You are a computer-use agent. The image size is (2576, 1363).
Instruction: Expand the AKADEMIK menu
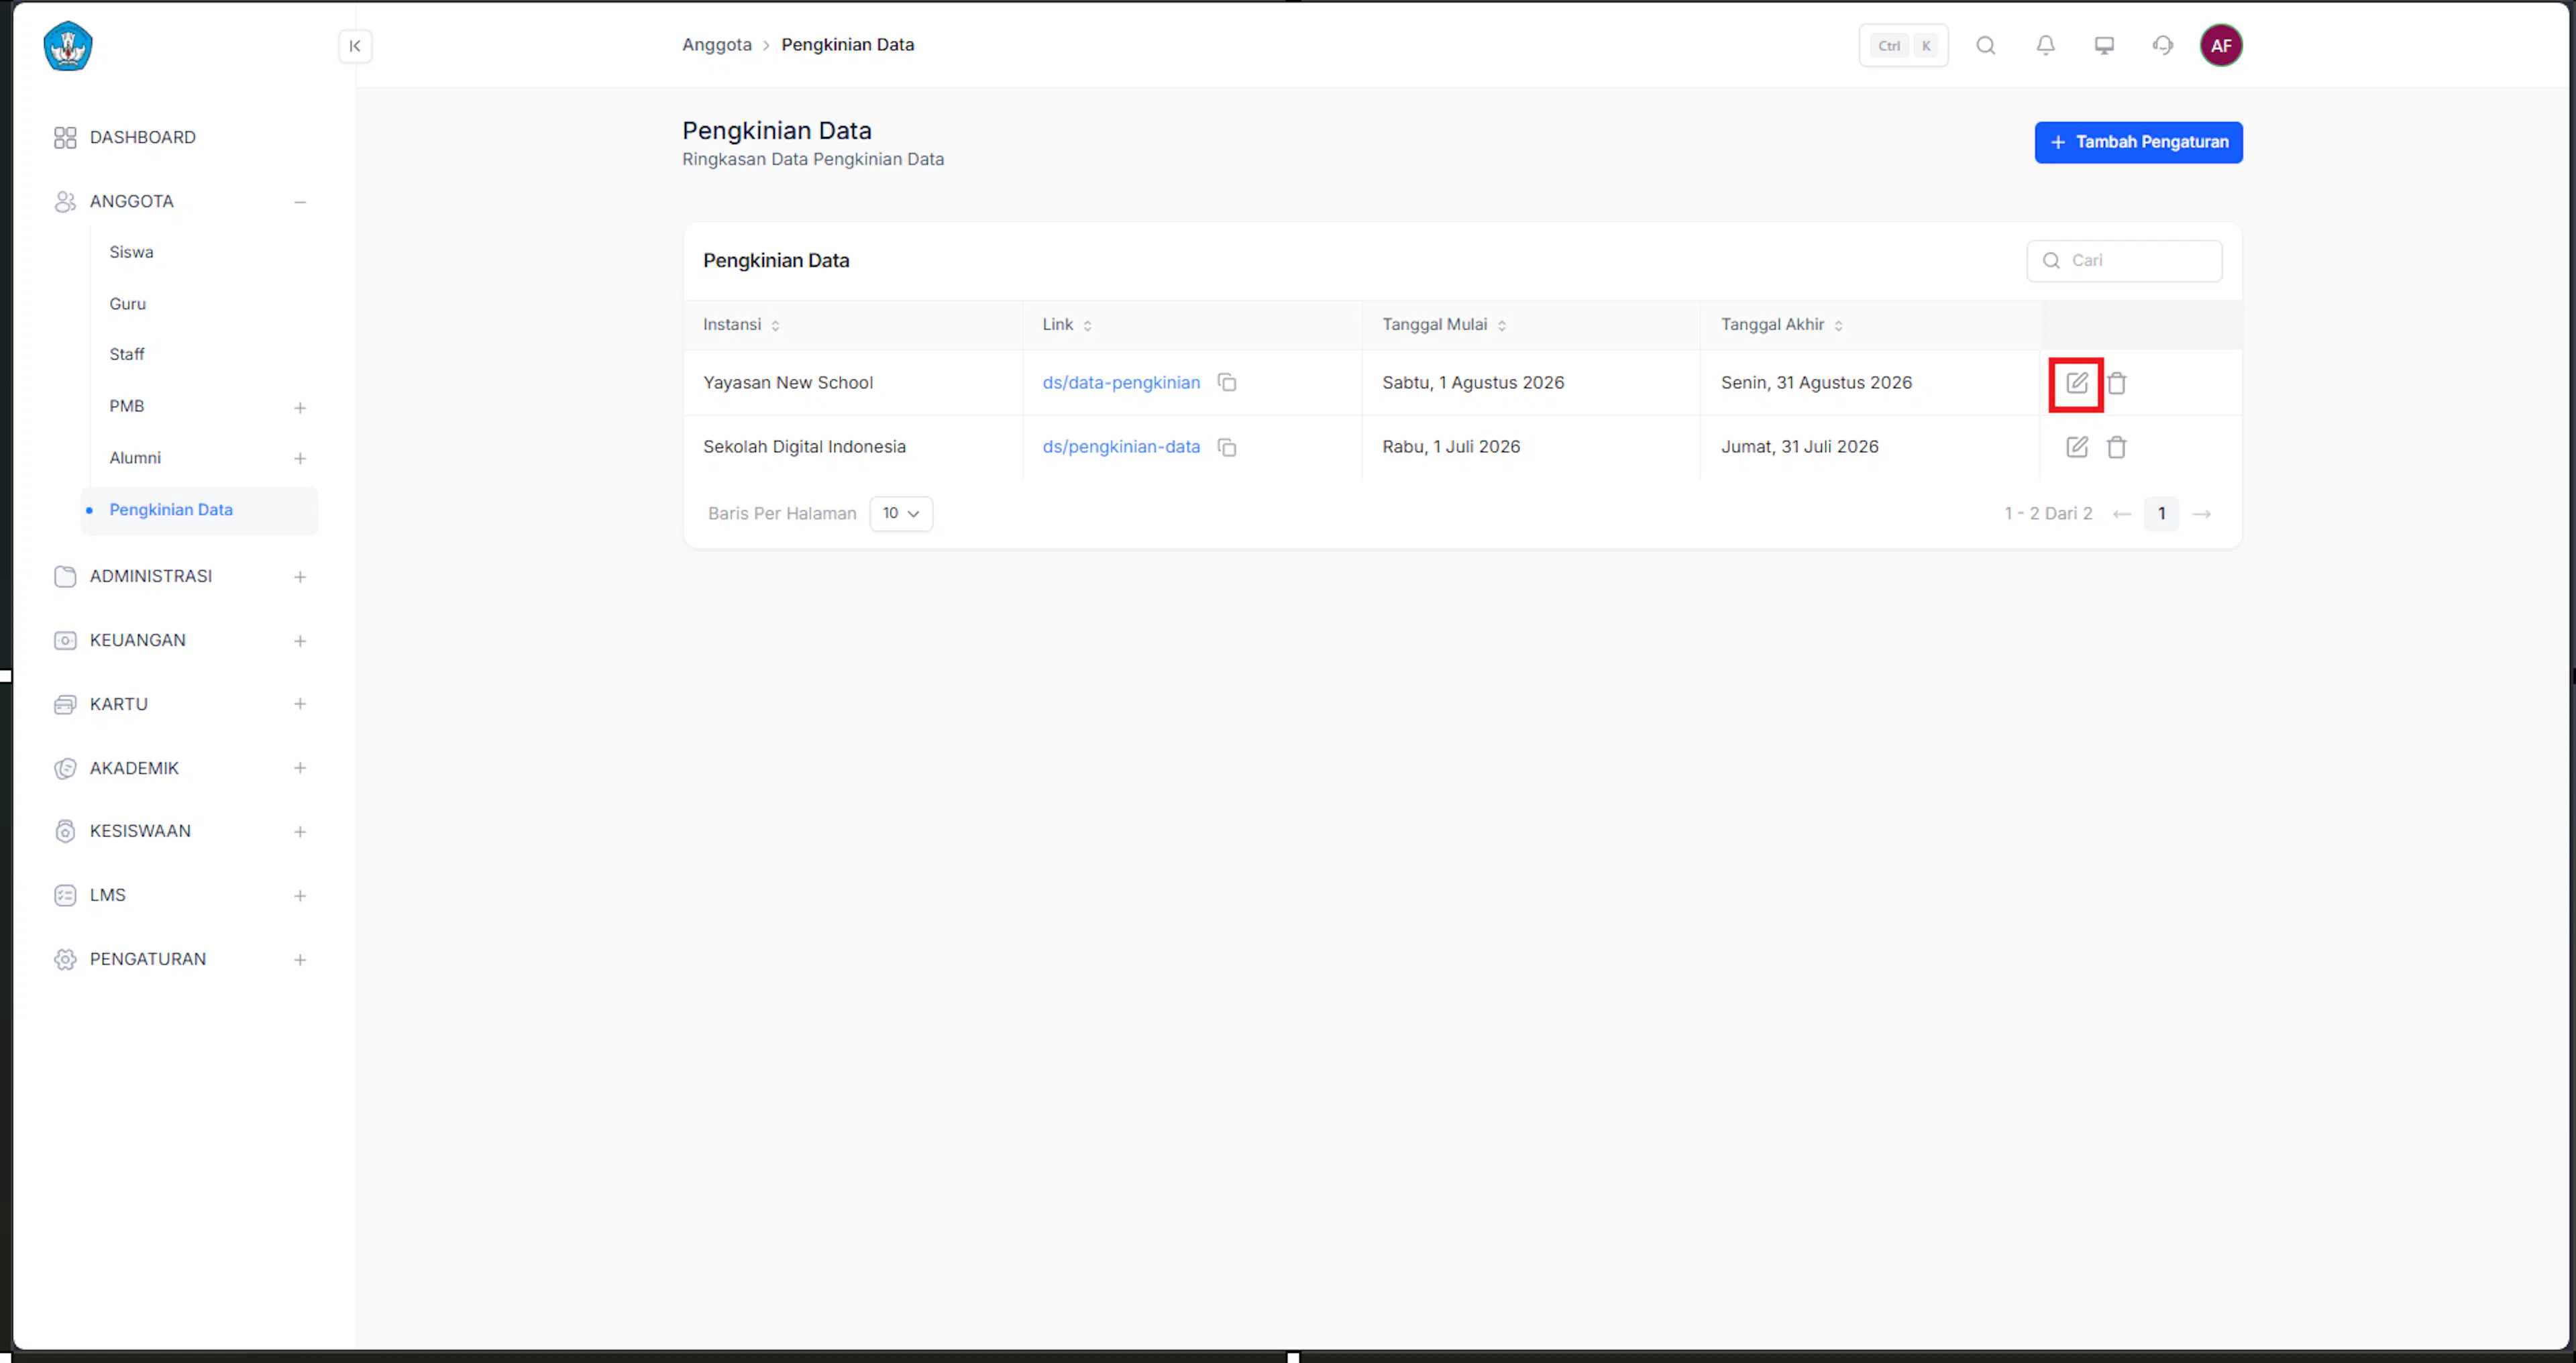click(x=300, y=769)
